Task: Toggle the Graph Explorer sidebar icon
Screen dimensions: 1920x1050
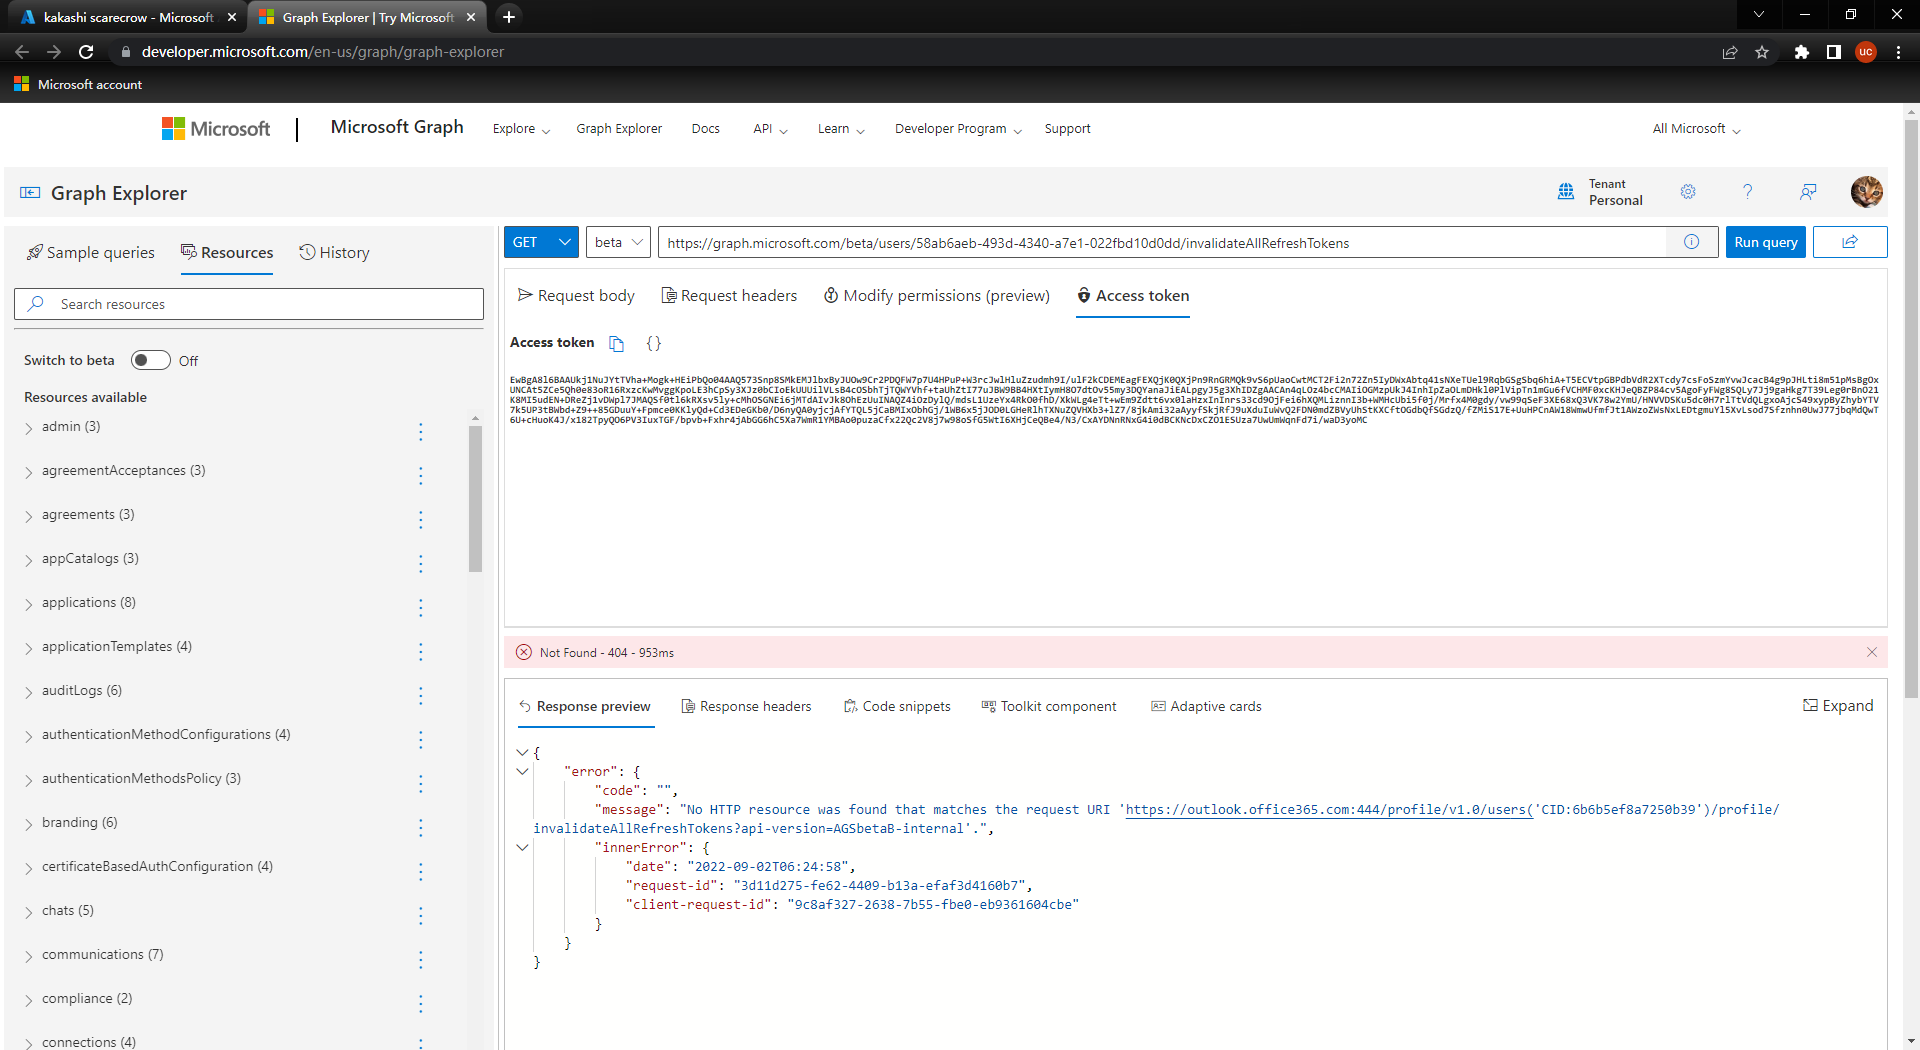Action: pyautogui.click(x=30, y=193)
